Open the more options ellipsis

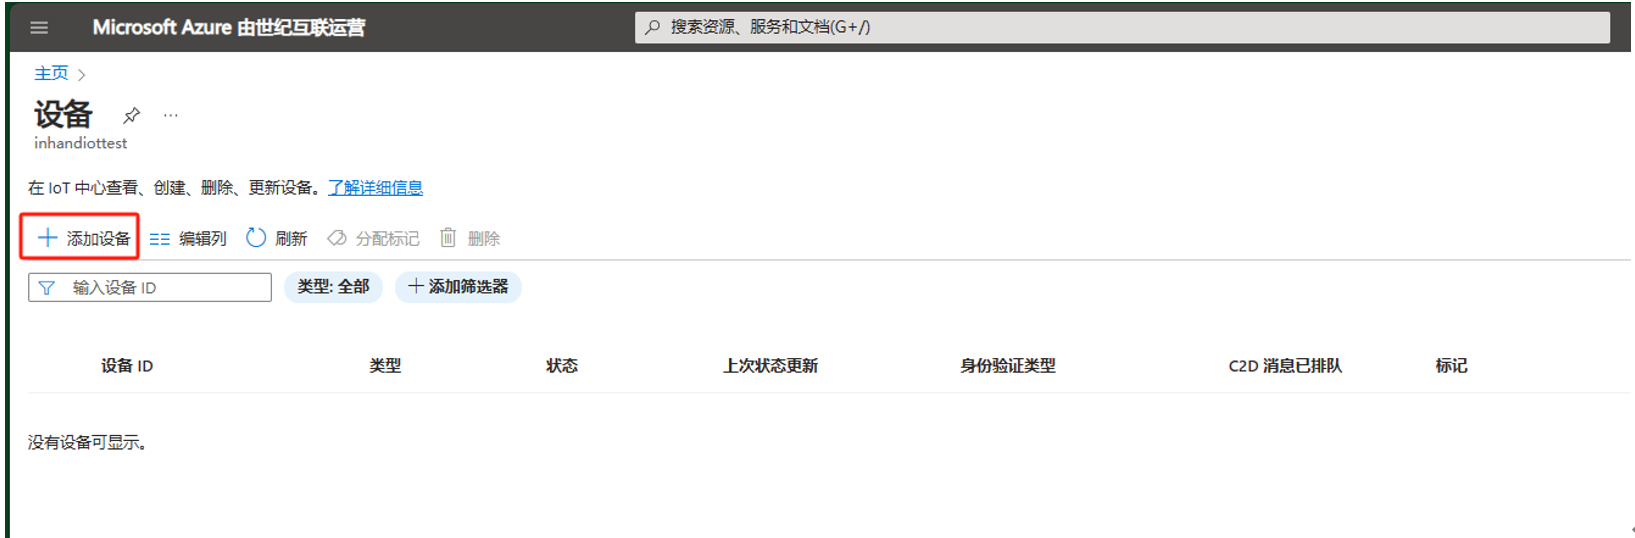[171, 115]
